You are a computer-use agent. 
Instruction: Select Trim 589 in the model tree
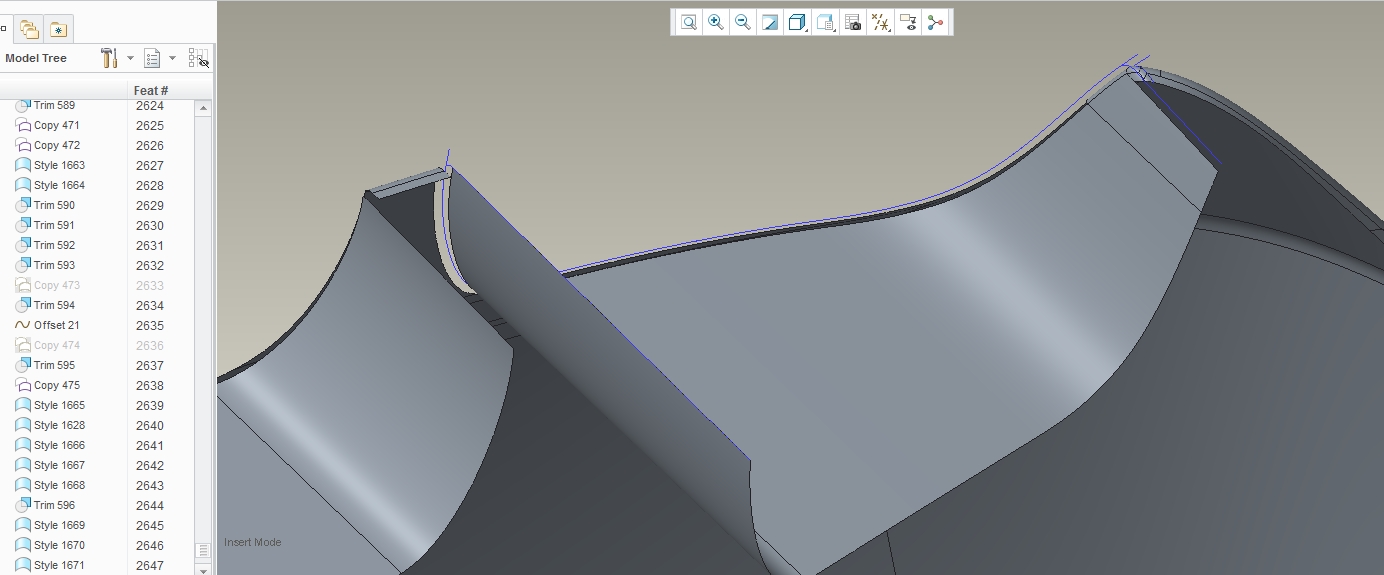pos(54,105)
